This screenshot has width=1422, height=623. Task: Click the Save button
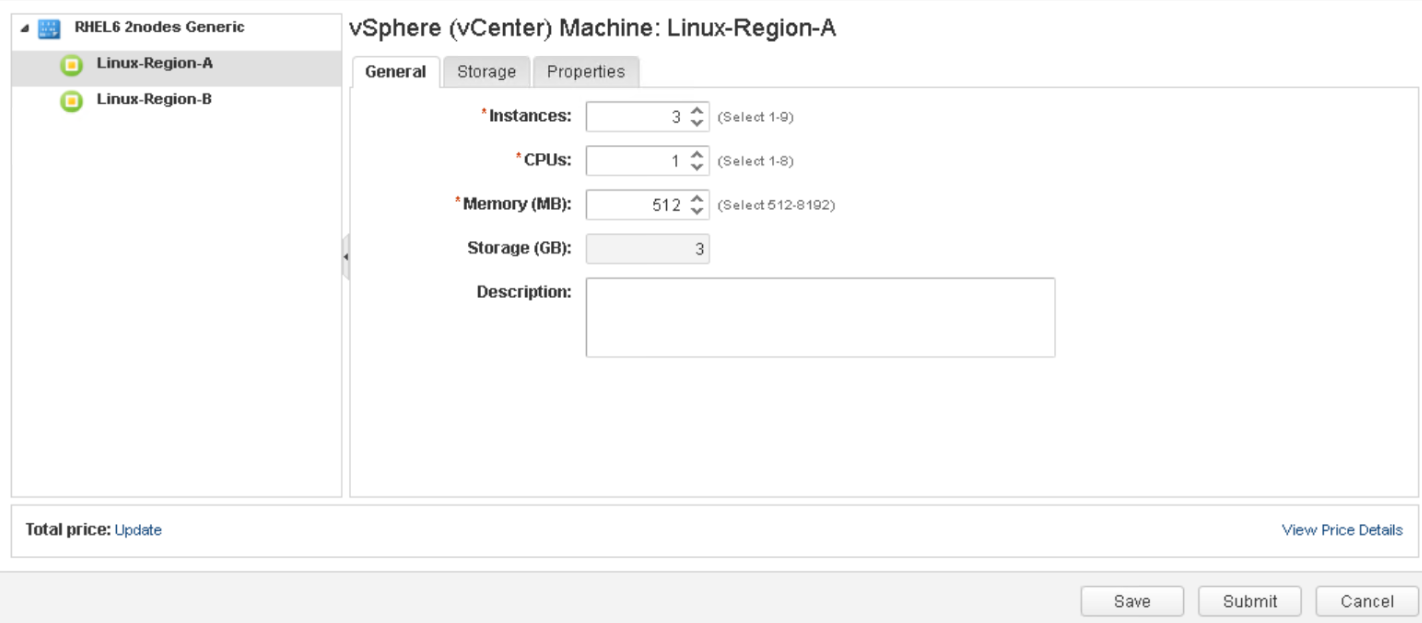1132,601
